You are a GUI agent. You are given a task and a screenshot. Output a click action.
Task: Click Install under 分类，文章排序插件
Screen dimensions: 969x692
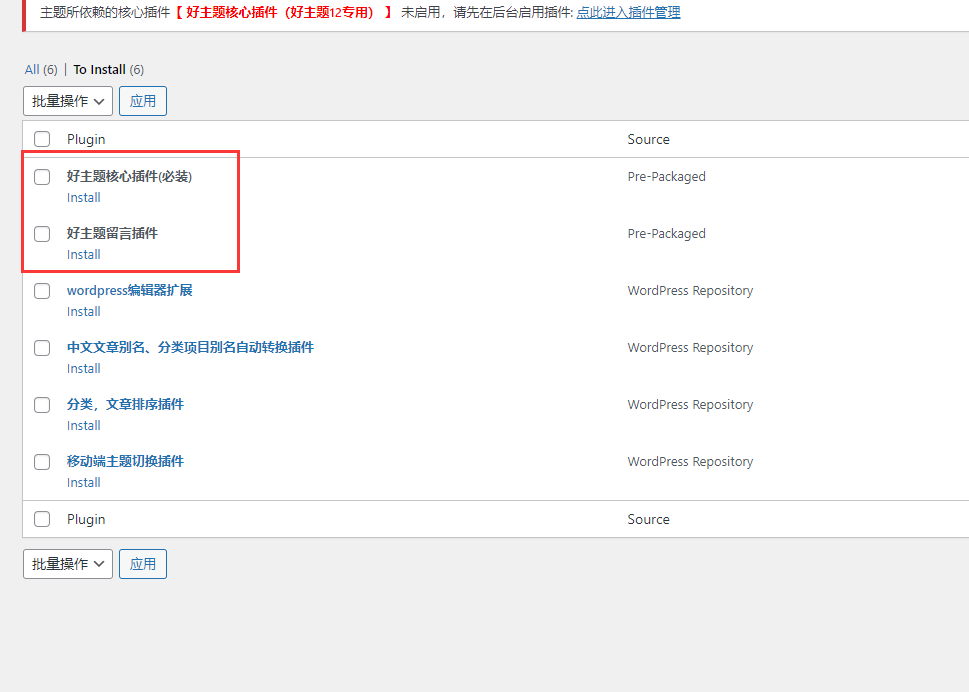tap(83, 426)
